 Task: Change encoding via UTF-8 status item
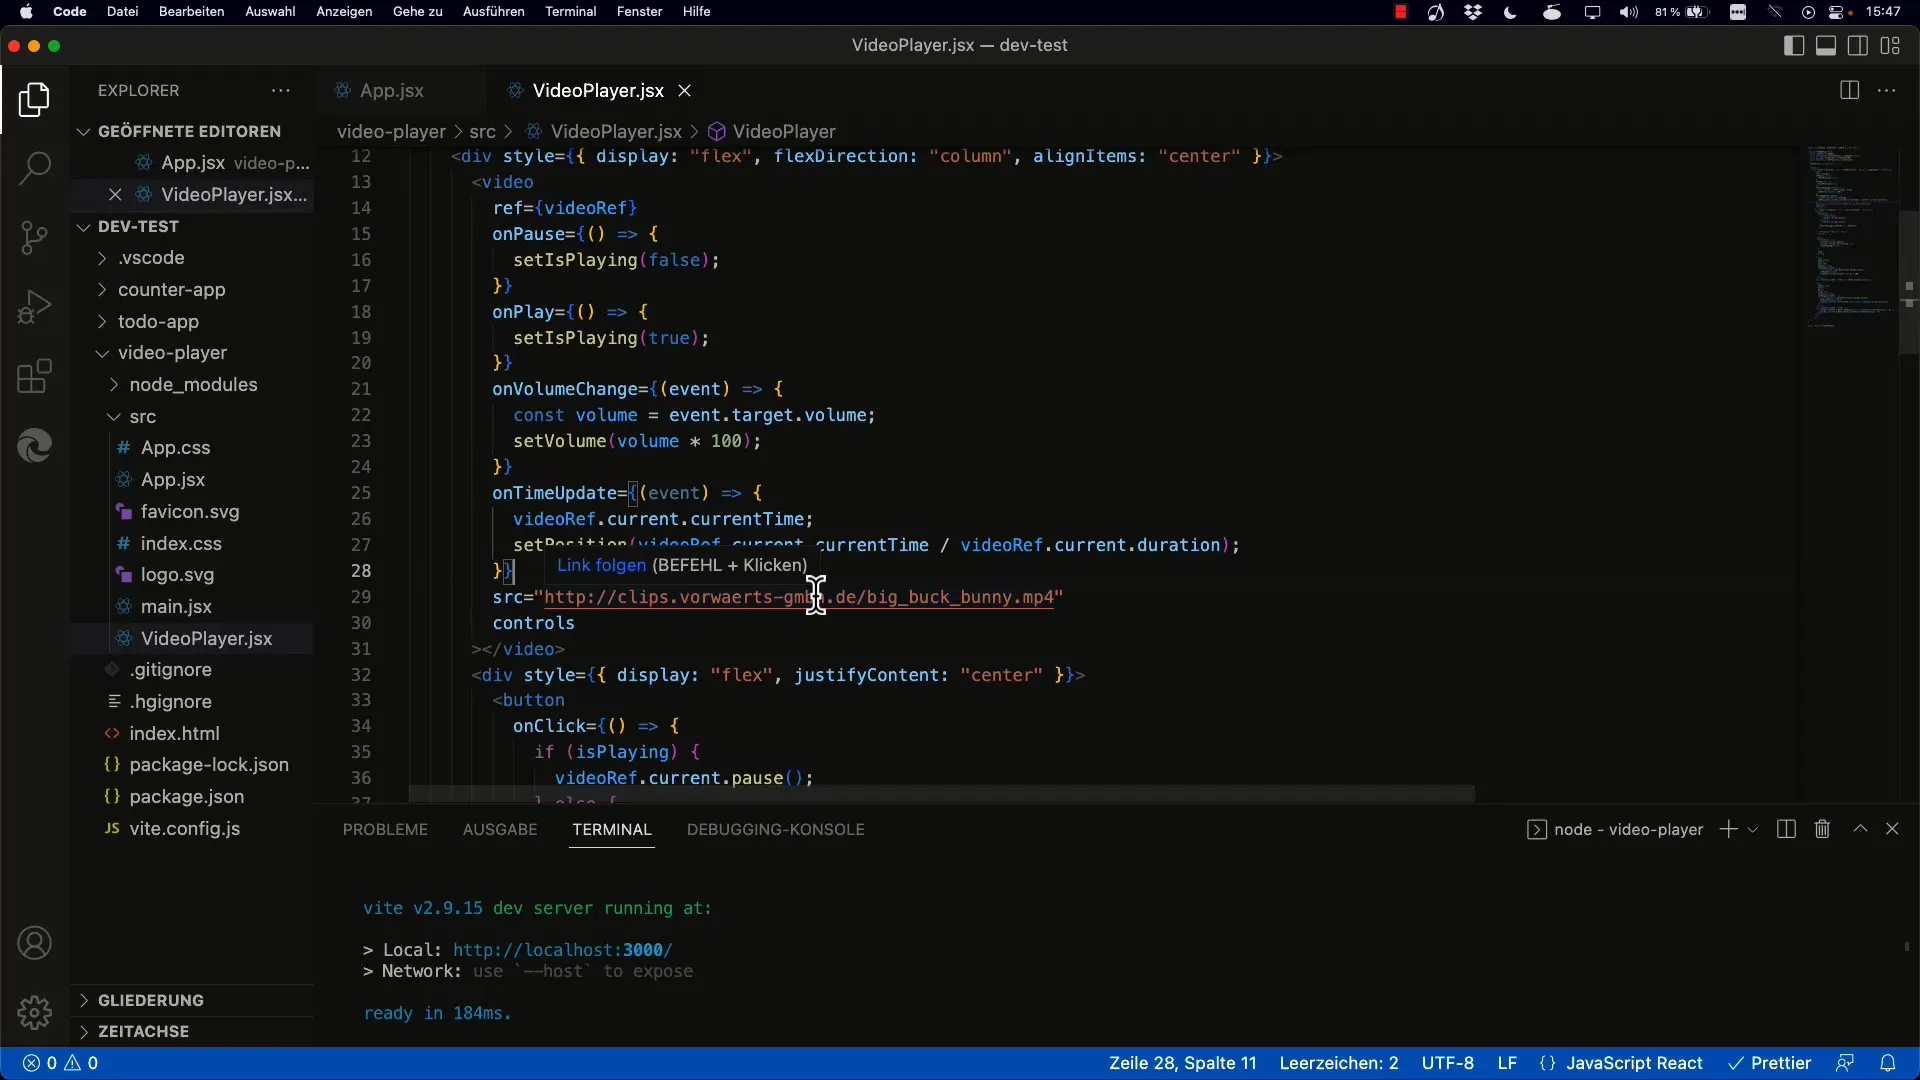pos(1448,1063)
